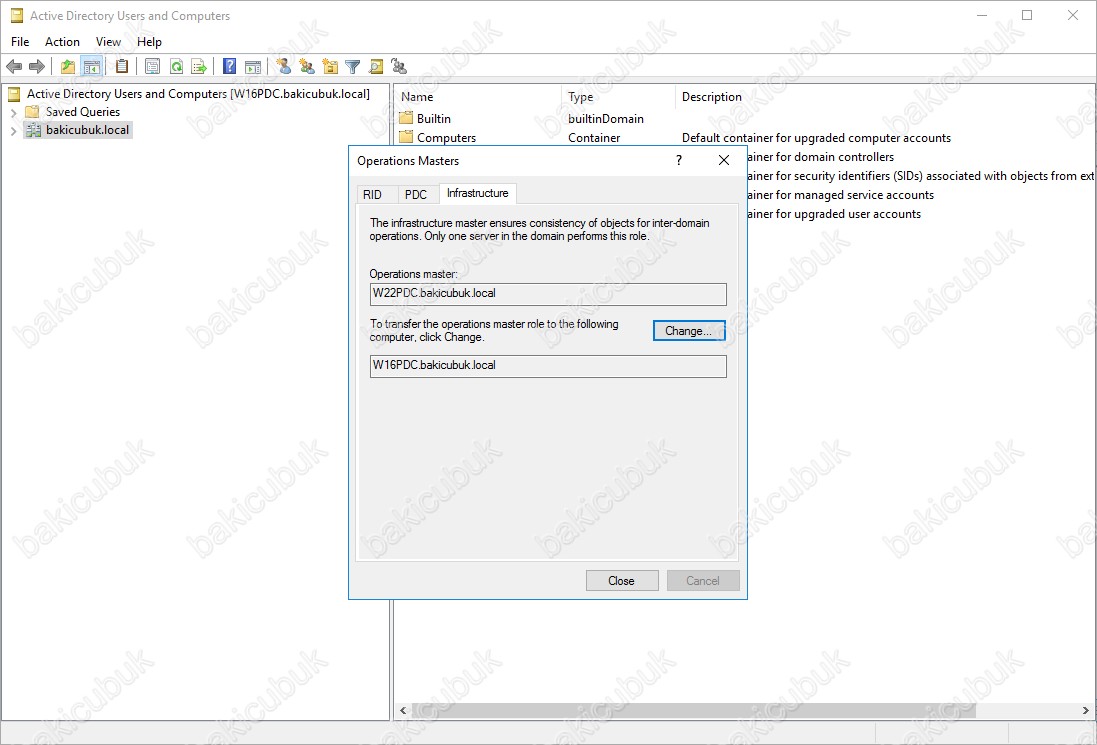Screen dimensions: 1097x745
Task: Click the Find objects toolbar icon
Action: (x=376, y=66)
